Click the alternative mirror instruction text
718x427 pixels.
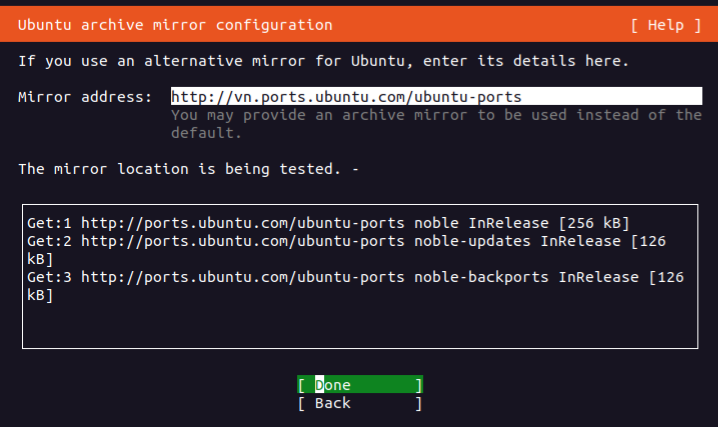[323, 61]
